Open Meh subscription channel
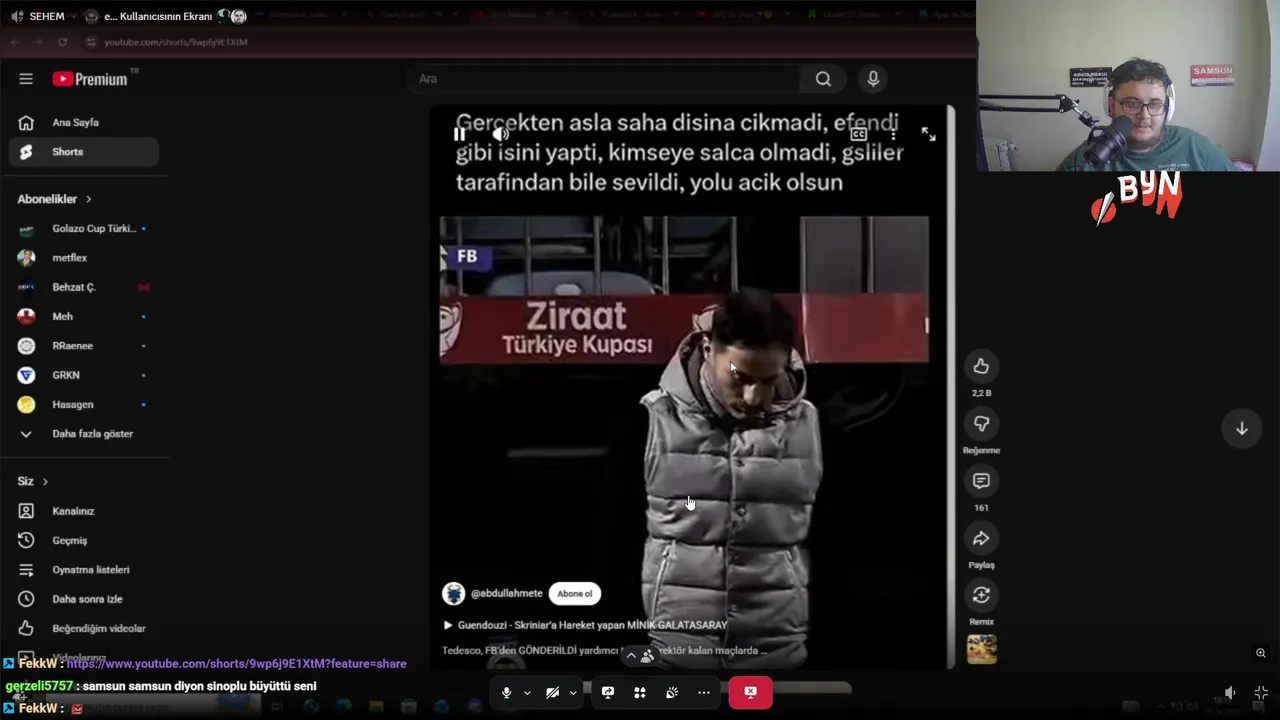Image resolution: width=1280 pixels, height=720 pixels. coord(83,316)
